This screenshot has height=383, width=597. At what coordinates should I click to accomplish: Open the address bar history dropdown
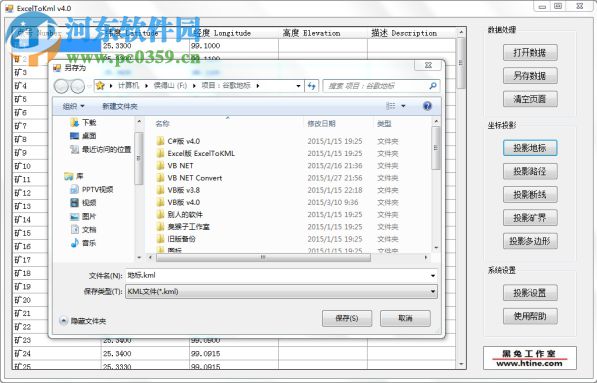tap(298, 86)
